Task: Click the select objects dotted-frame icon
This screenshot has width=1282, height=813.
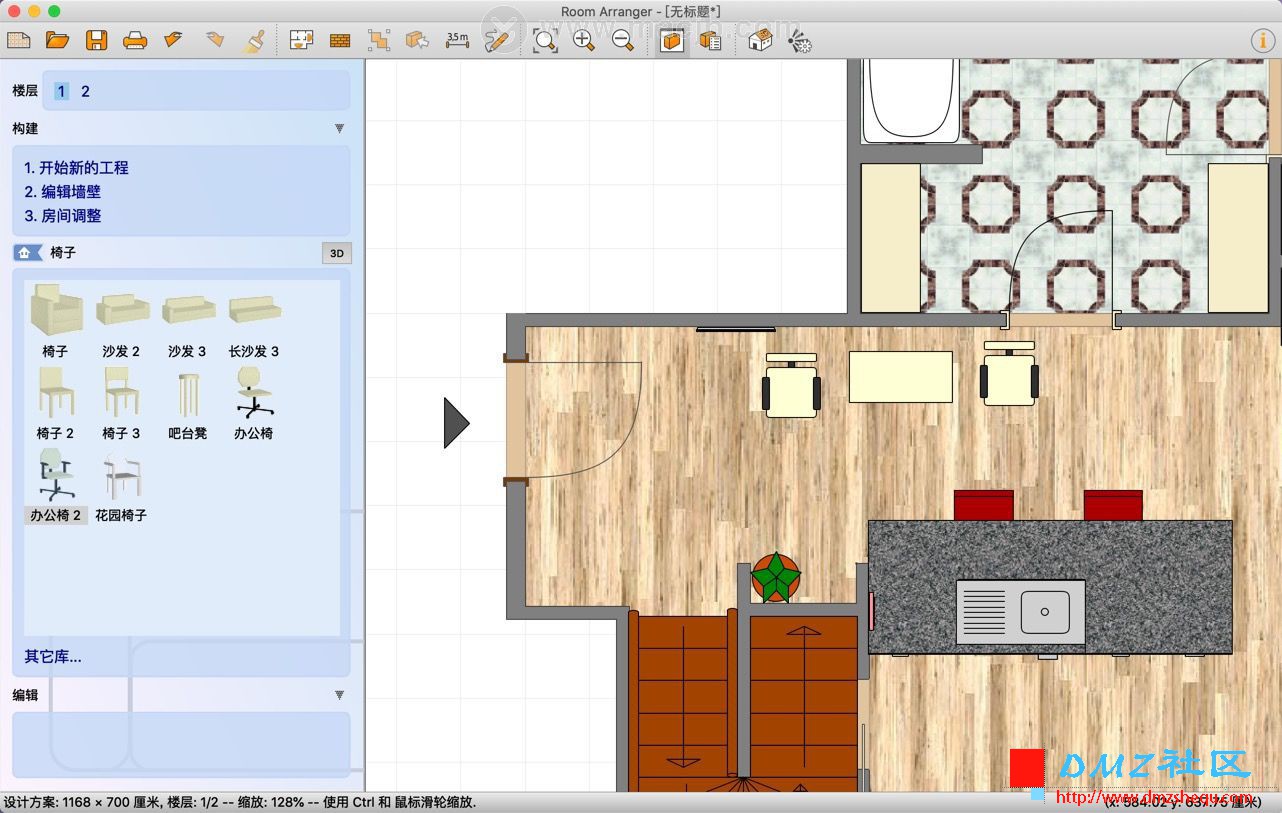Action: (379, 41)
